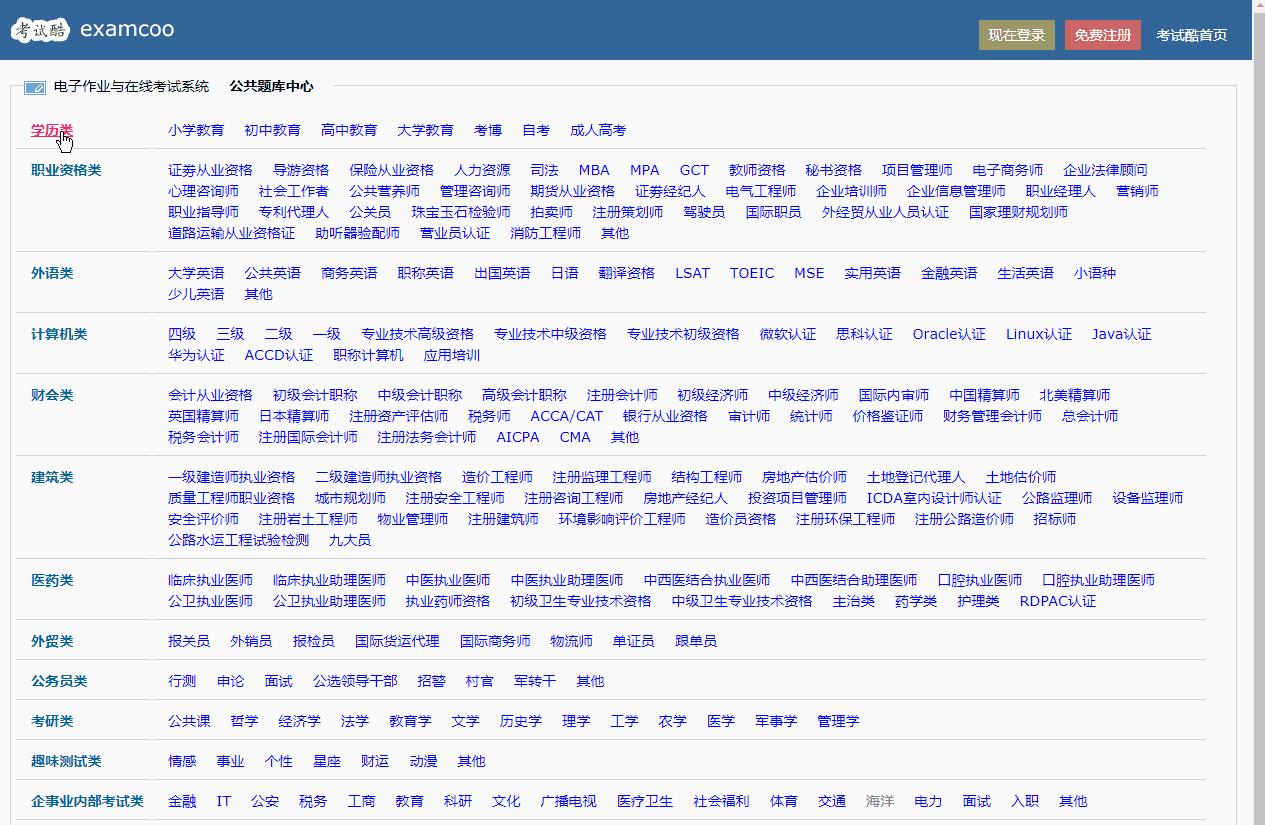Click the Java认证 link in 计算机类

[1120, 333]
